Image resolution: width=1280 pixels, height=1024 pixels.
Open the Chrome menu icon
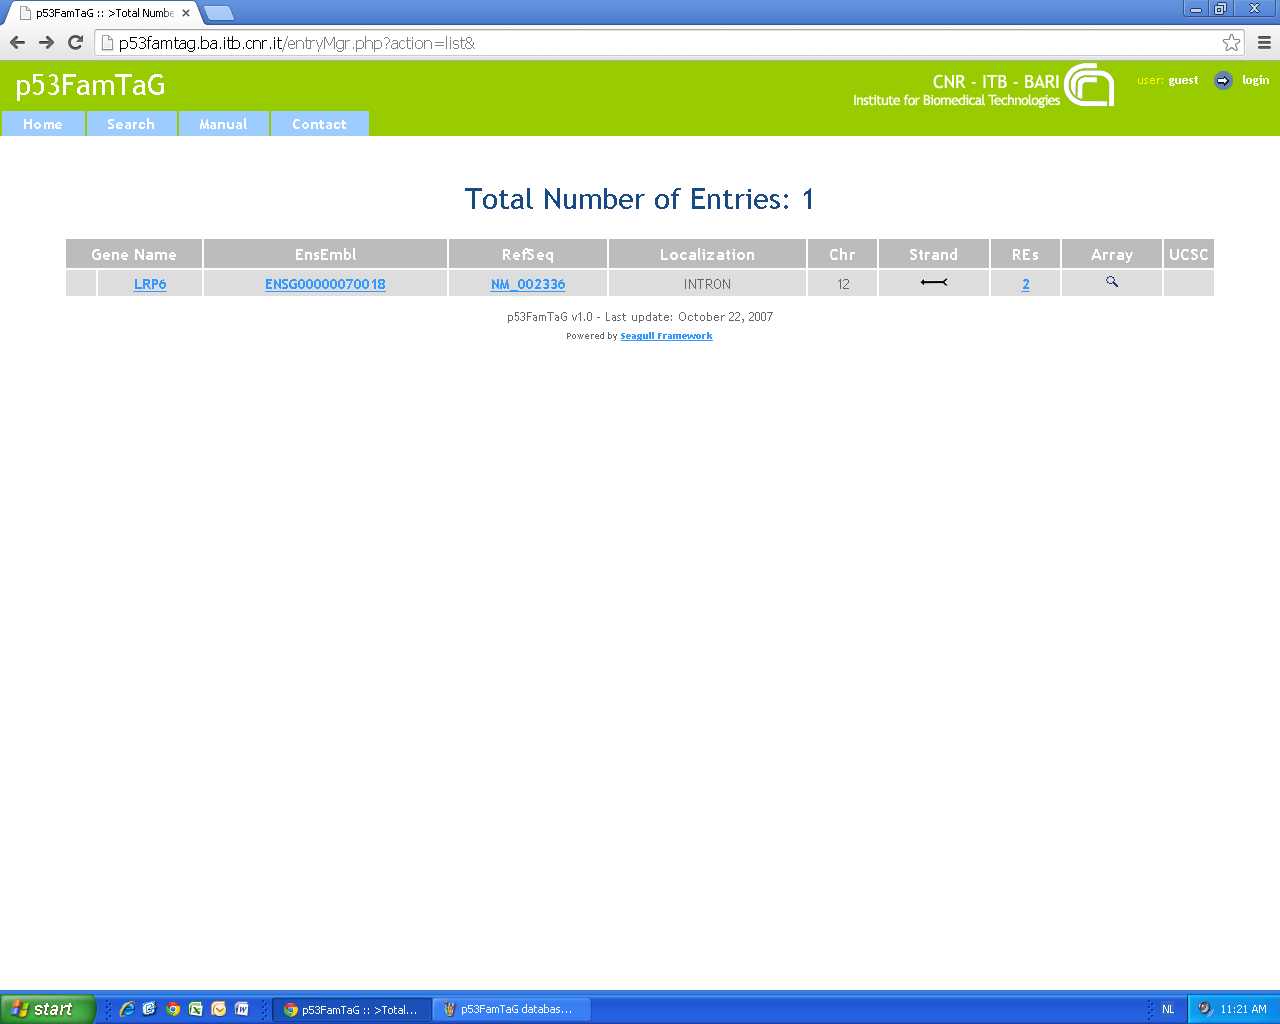click(1264, 43)
